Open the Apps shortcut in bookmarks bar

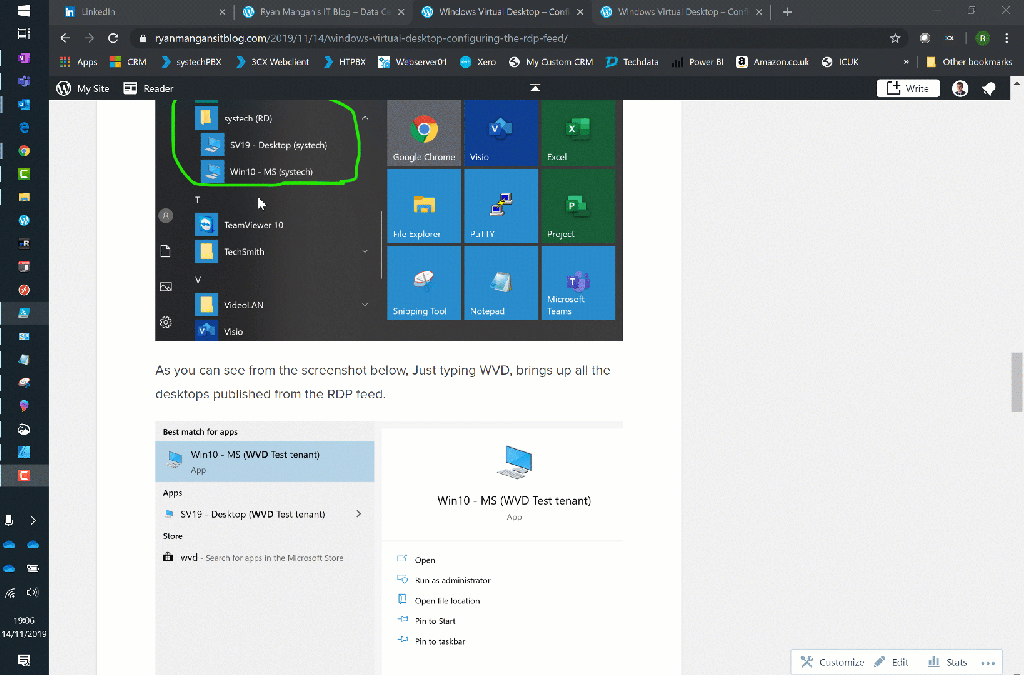click(x=78, y=62)
